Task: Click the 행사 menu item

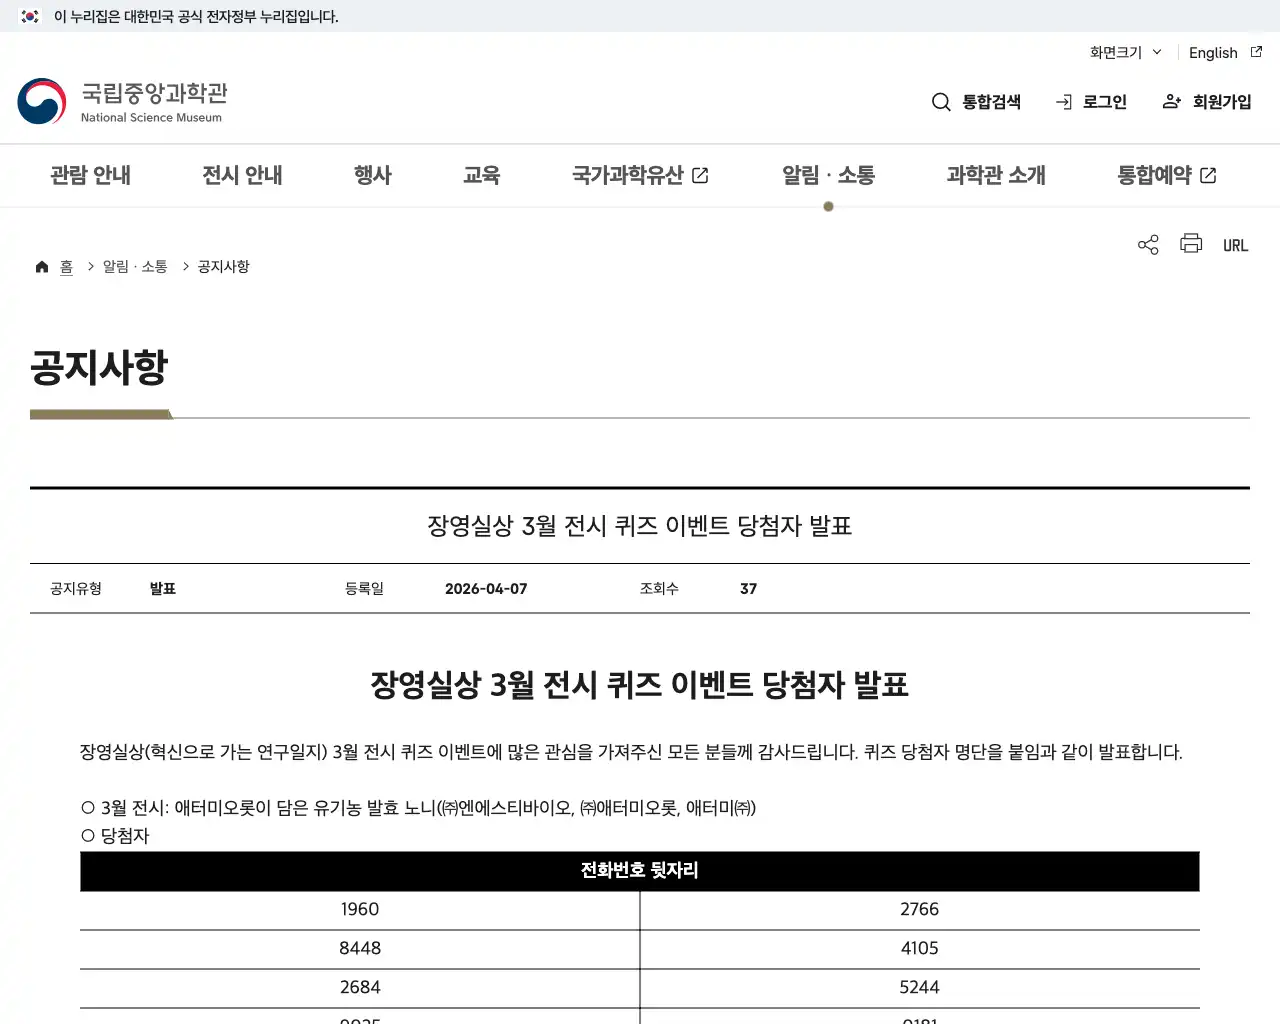Action: pyautogui.click(x=373, y=175)
